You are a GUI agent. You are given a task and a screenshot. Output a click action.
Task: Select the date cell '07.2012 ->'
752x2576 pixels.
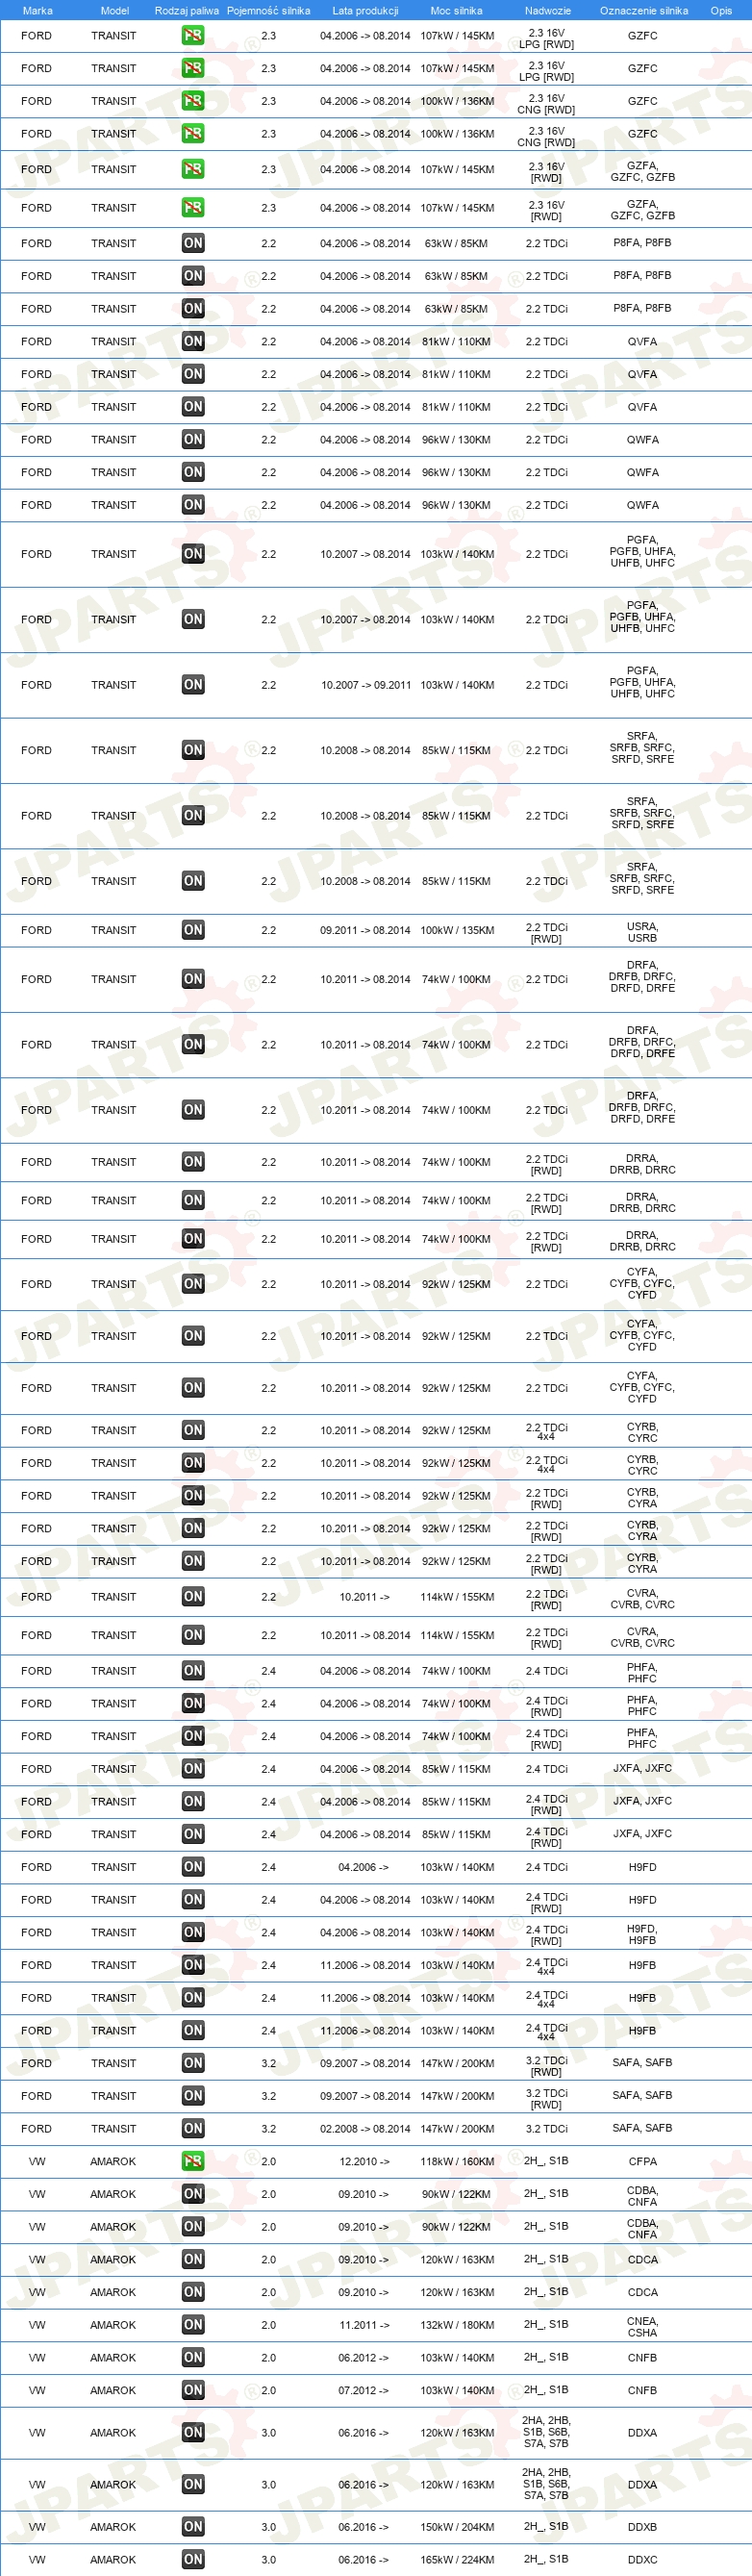click(x=364, y=2390)
